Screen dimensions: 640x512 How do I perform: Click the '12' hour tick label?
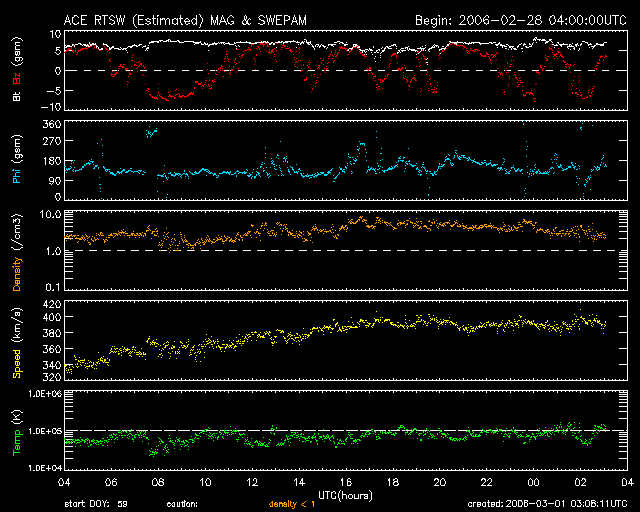tap(252, 483)
